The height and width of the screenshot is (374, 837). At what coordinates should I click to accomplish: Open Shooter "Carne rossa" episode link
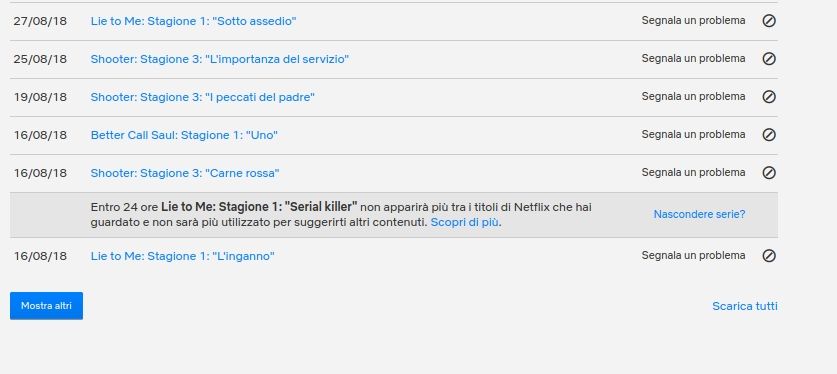coord(185,173)
